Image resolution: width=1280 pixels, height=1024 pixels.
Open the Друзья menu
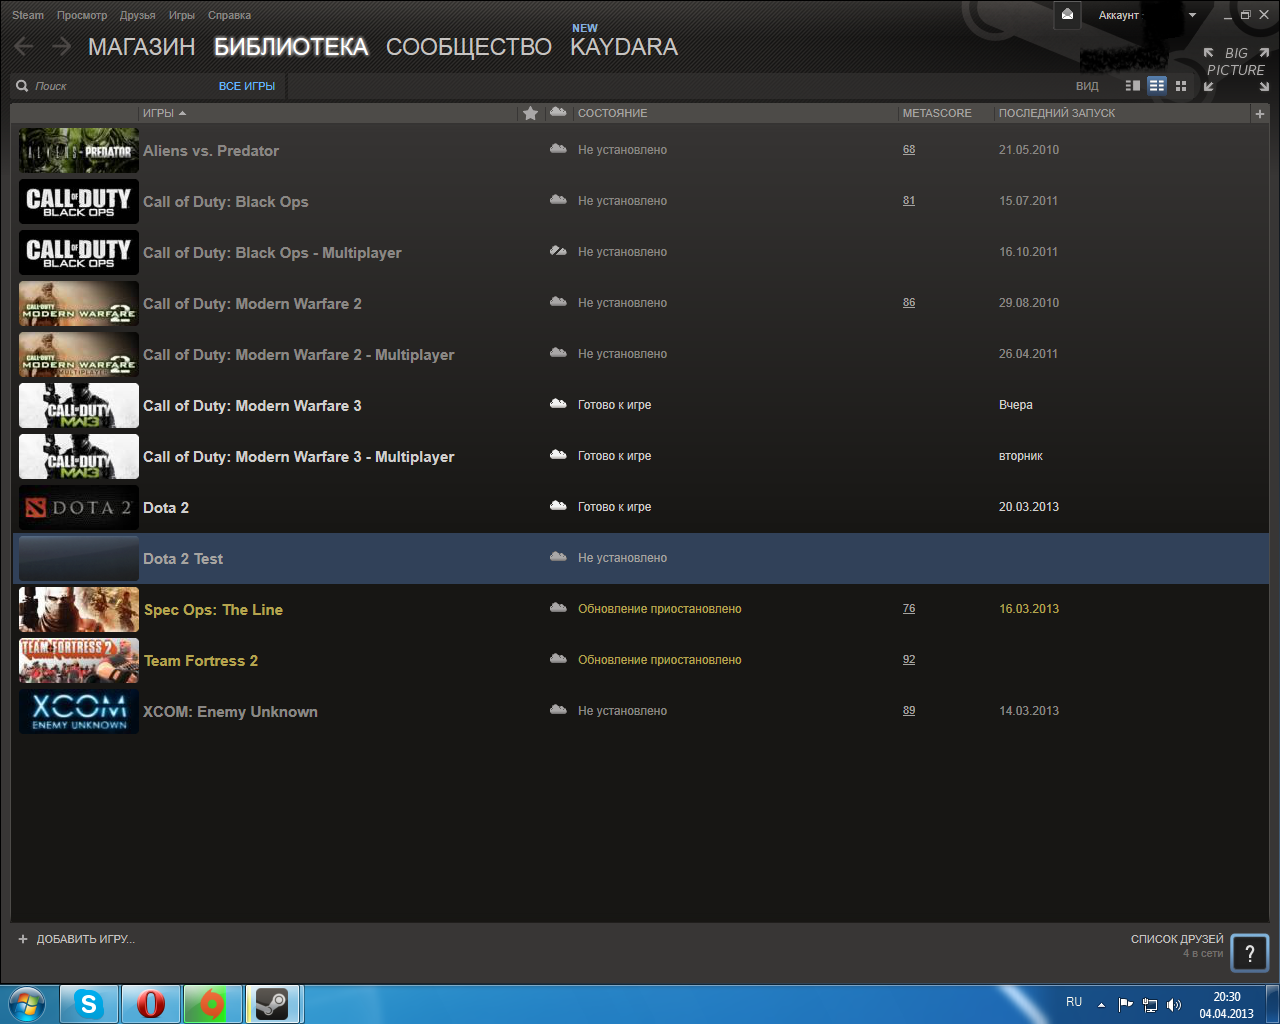pyautogui.click(x=138, y=15)
